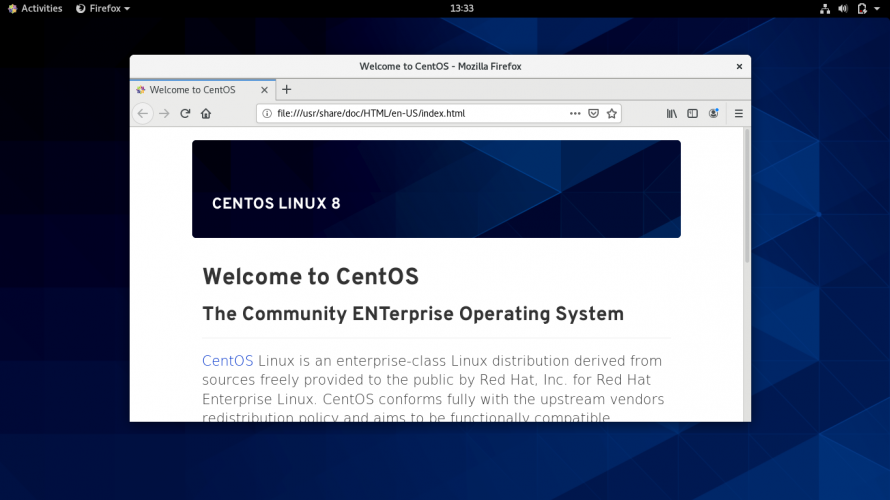Click the Welcome to CentOS heading
The width and height of the screenshot is (890, 500).
pos(310,277)
